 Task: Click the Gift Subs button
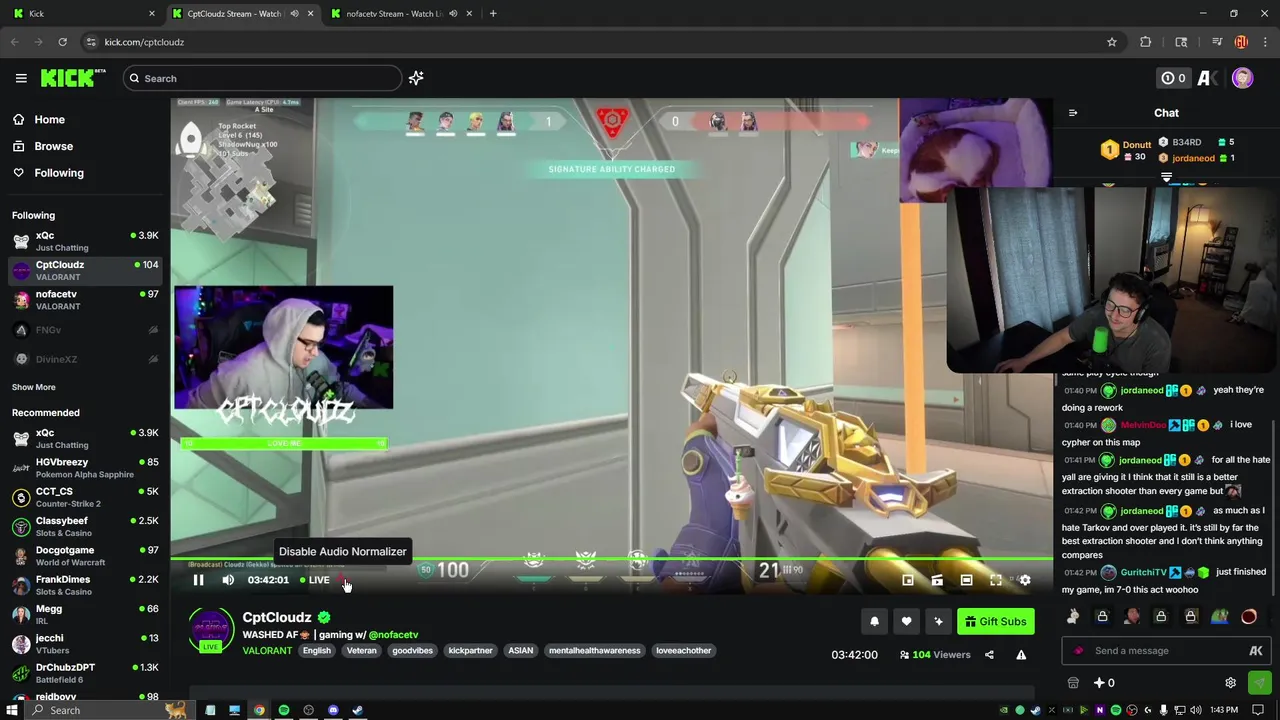pyautogui.click(x=995, y=622)
